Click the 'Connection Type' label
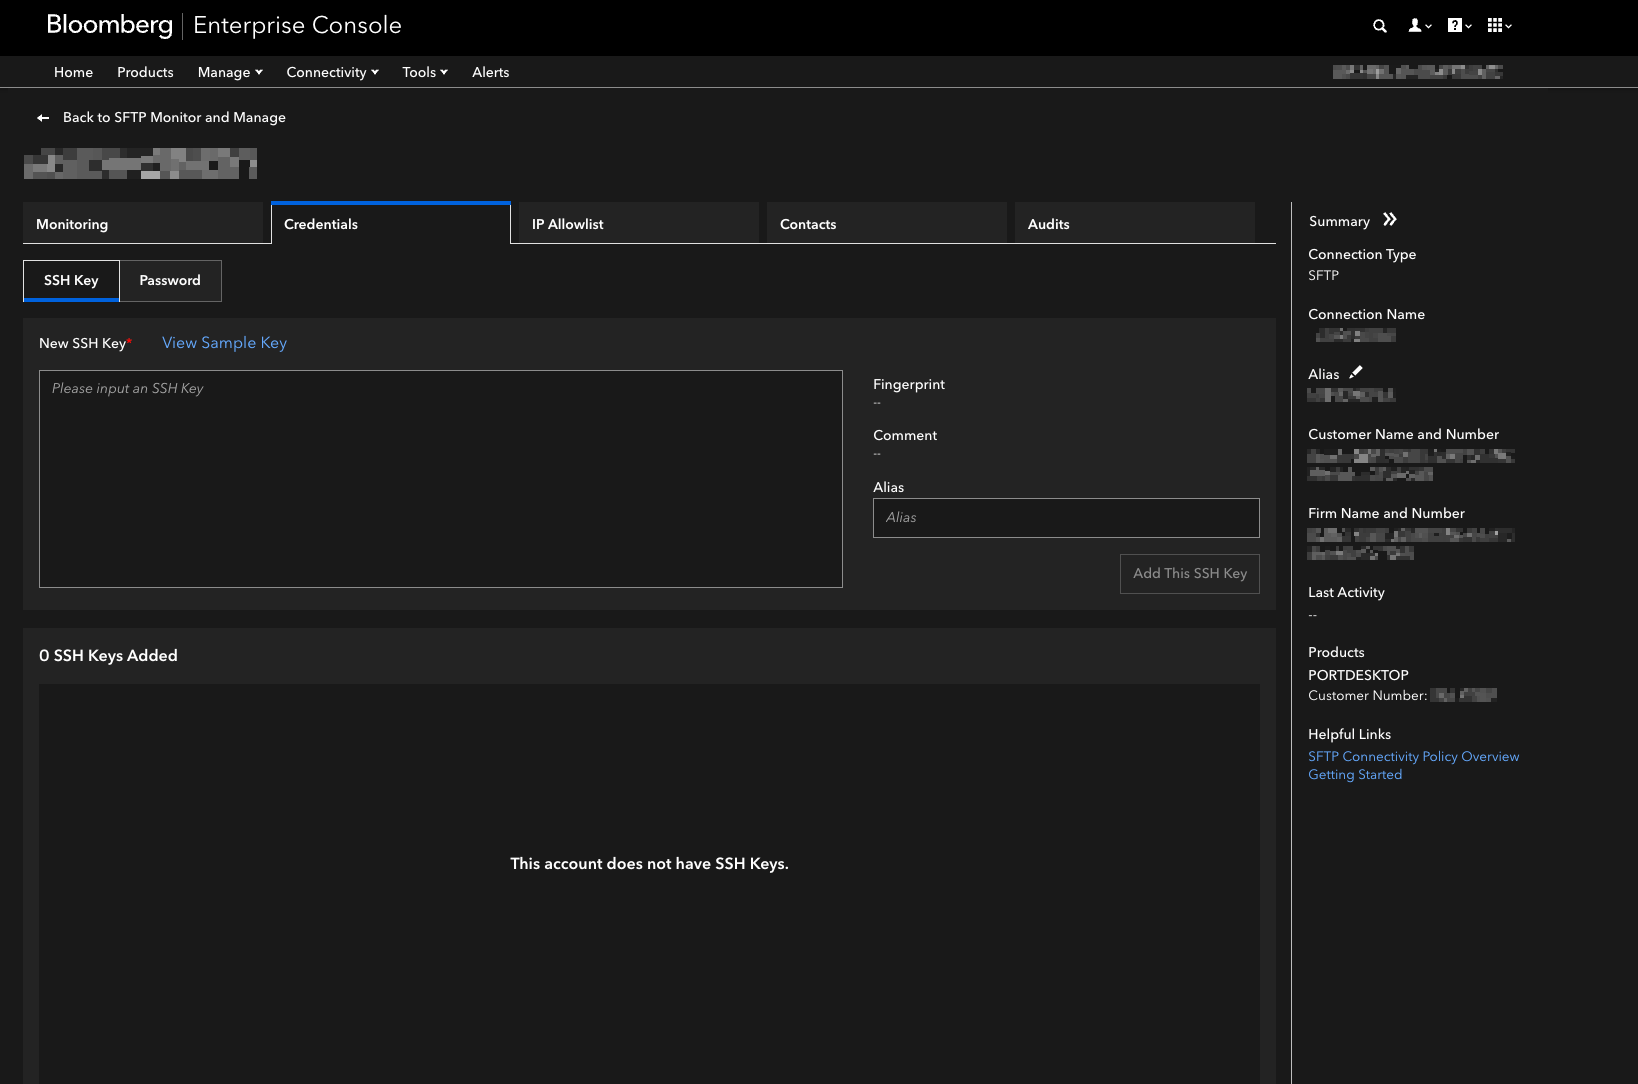The width and height of the screenshot is (1638, 1084). click(x=1362, y=255)
